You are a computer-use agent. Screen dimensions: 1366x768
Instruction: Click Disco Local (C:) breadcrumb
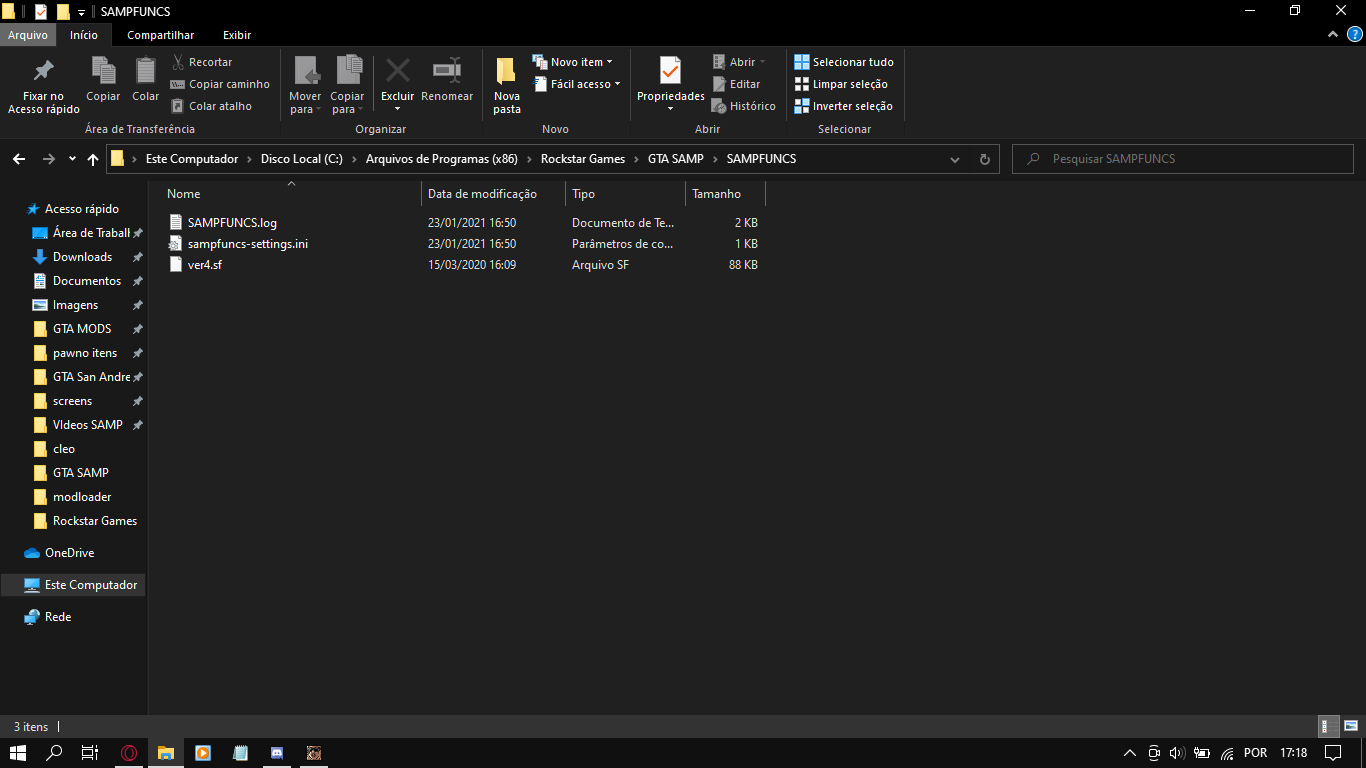click(x=302, y=159)
